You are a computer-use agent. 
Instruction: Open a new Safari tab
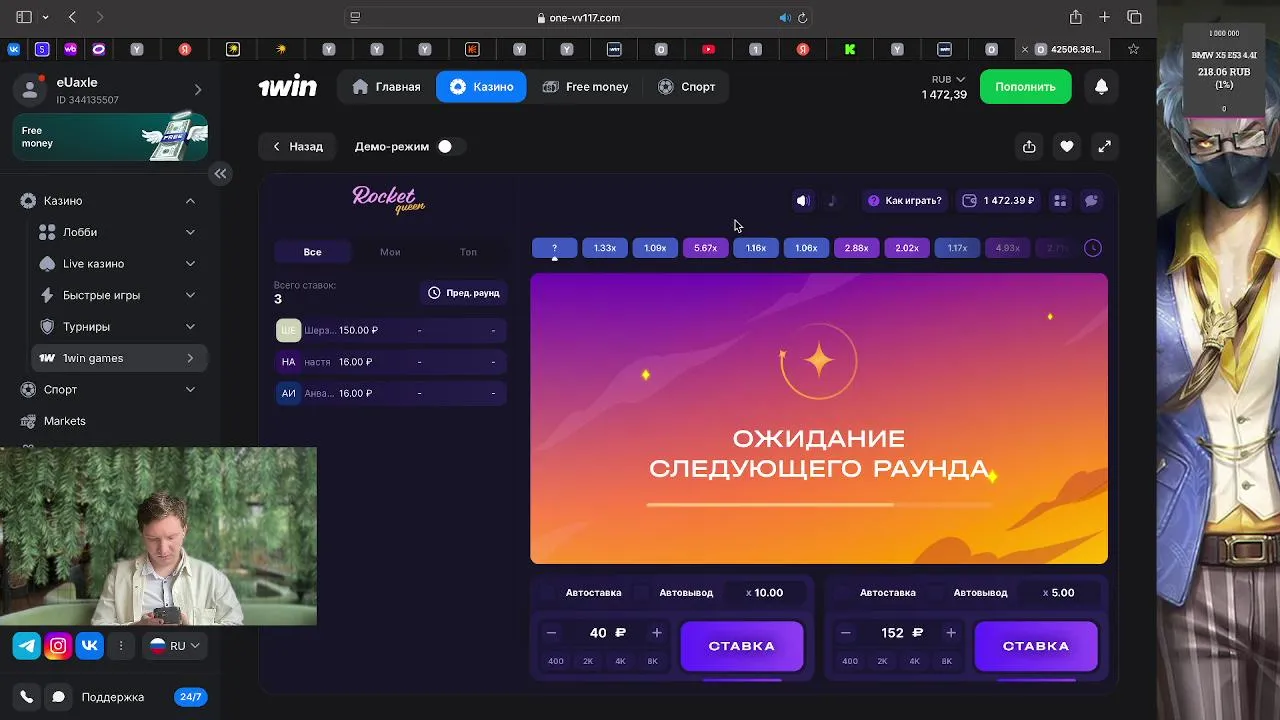pos(1104,17)
